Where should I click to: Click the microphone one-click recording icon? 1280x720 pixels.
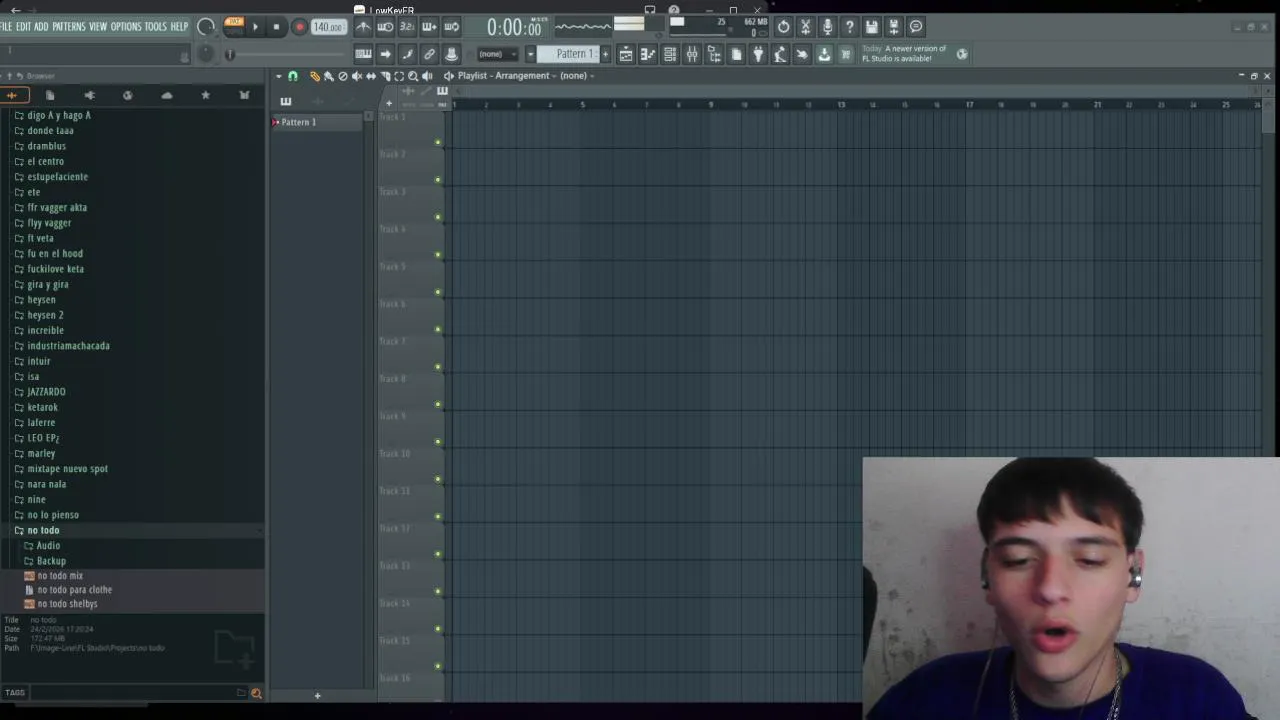(x=827, y=27)
